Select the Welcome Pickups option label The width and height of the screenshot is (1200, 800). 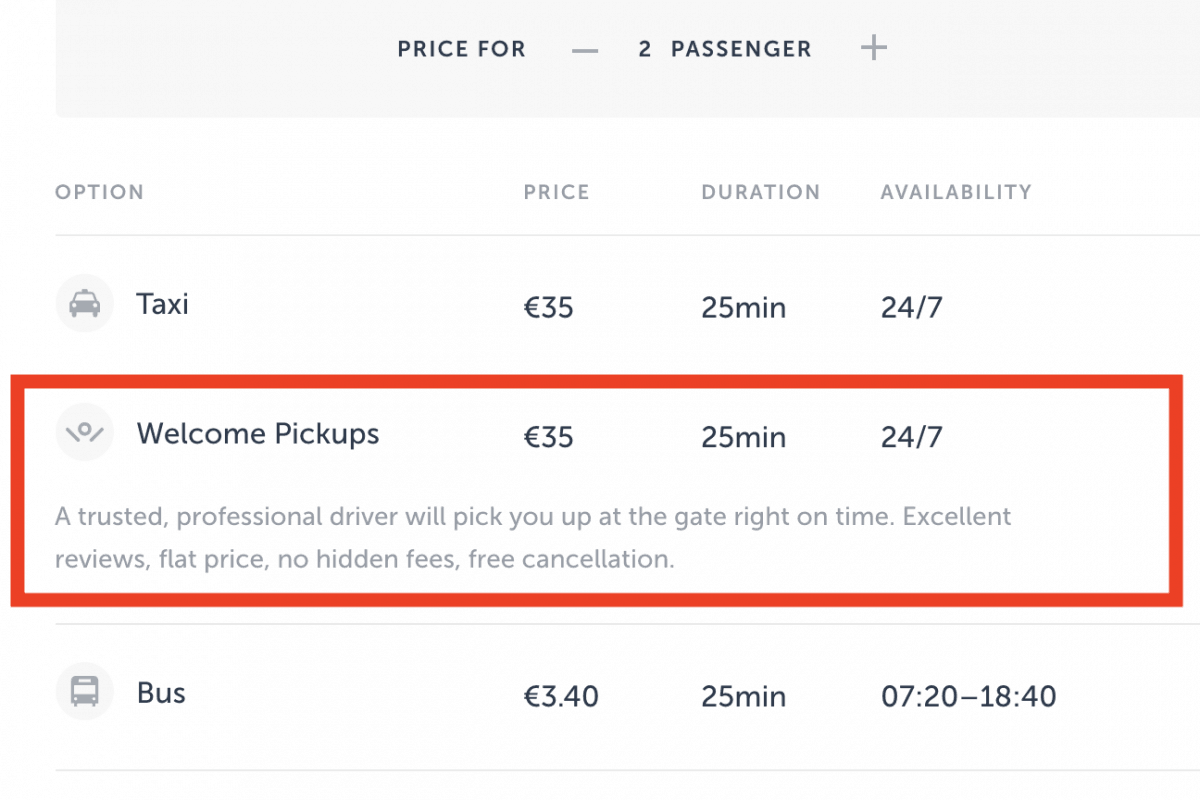[258, 433]
